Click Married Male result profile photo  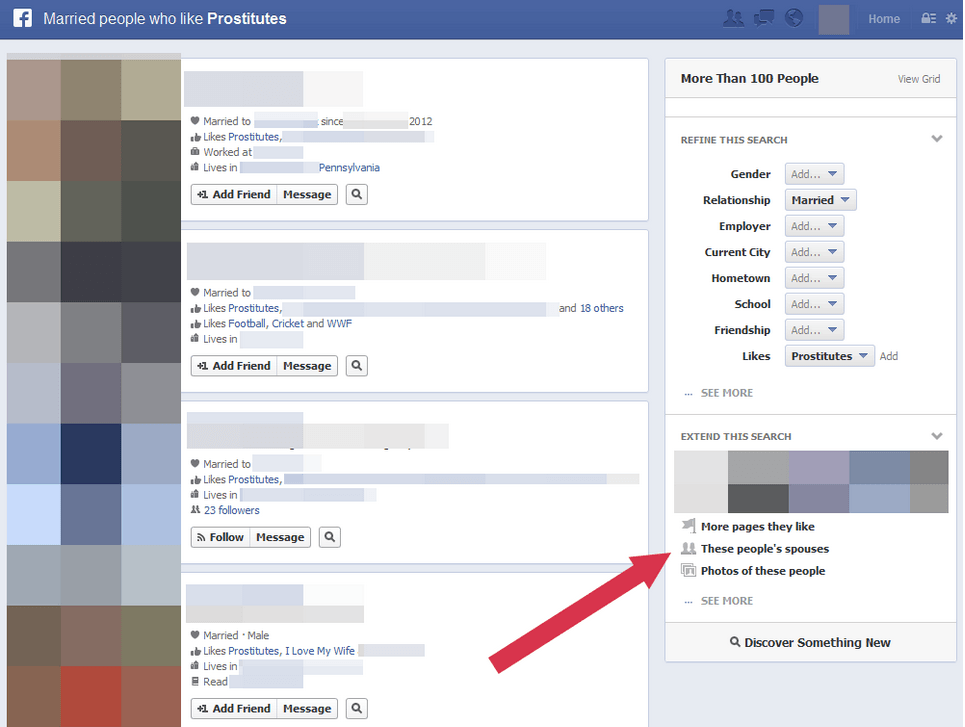[94, 651]
